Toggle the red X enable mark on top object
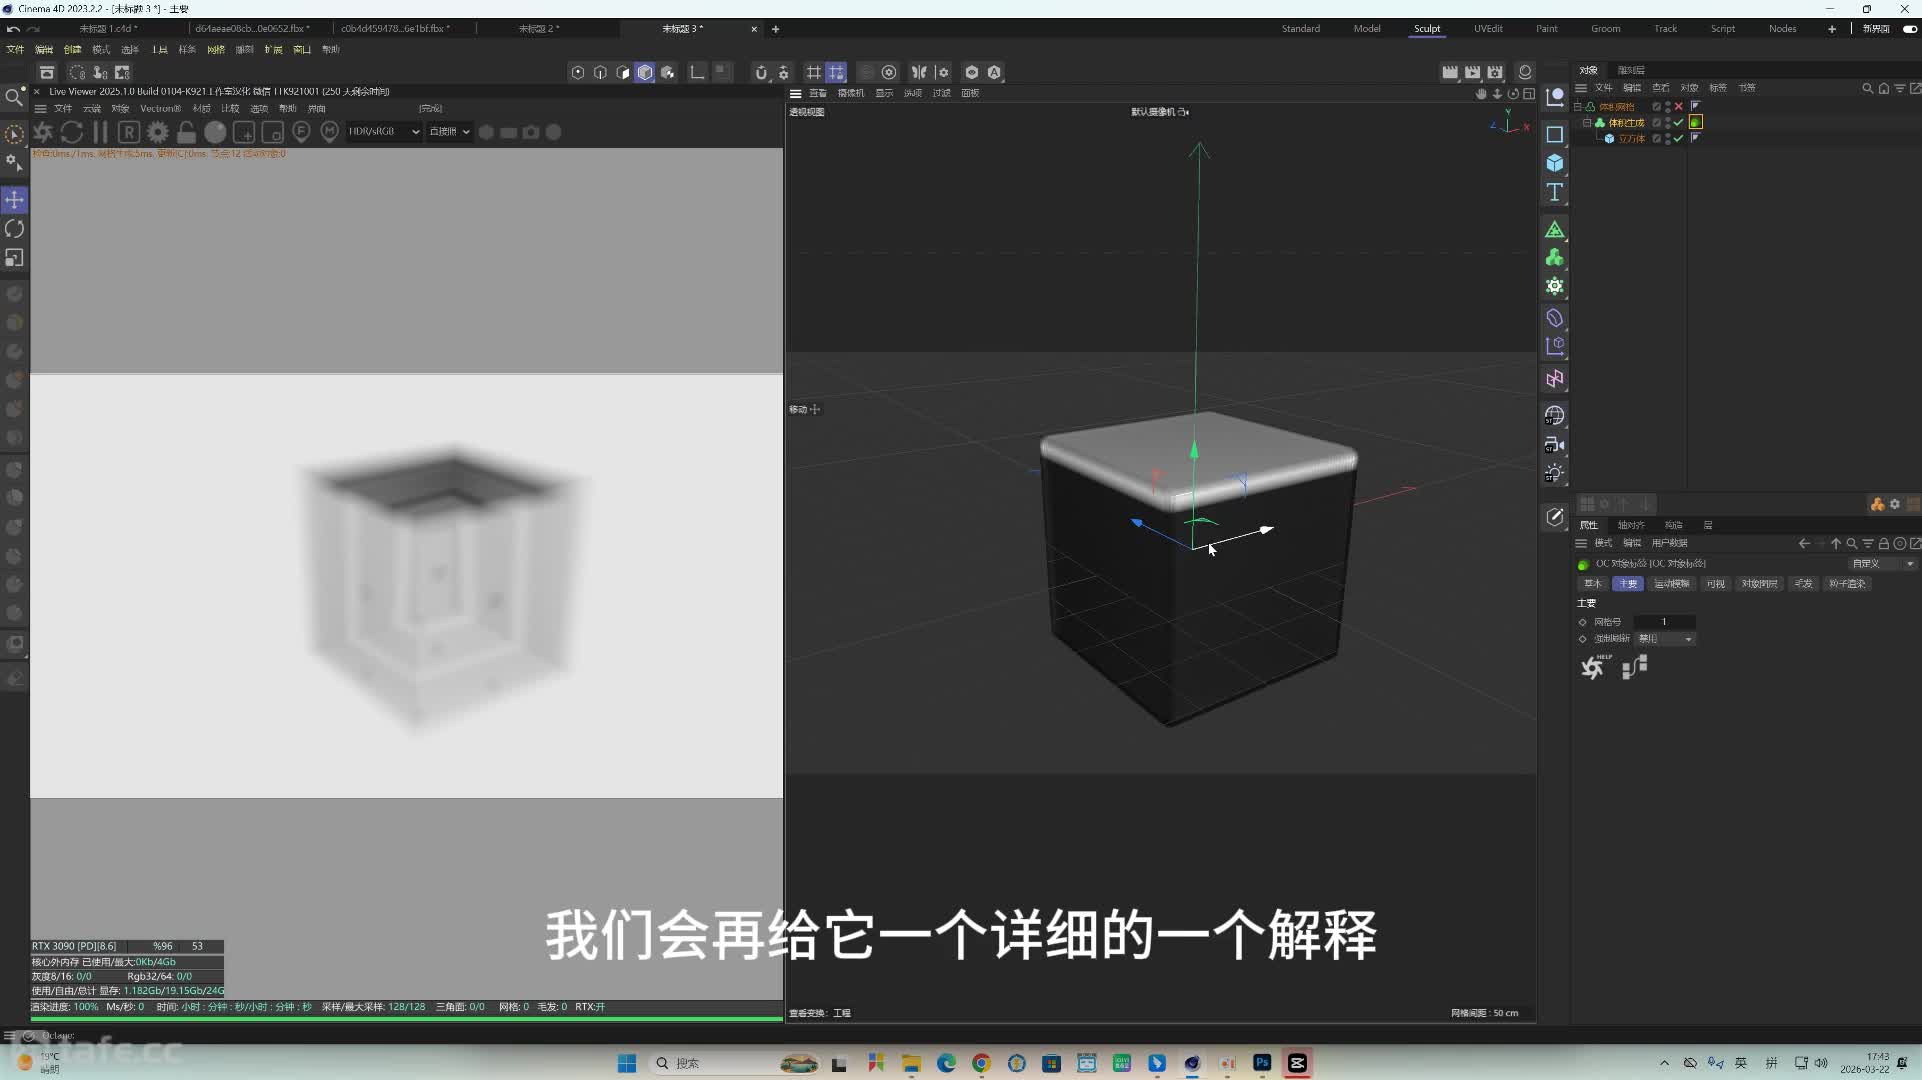Viewport: 1922px width, 1080px height. pos(1679,106)
